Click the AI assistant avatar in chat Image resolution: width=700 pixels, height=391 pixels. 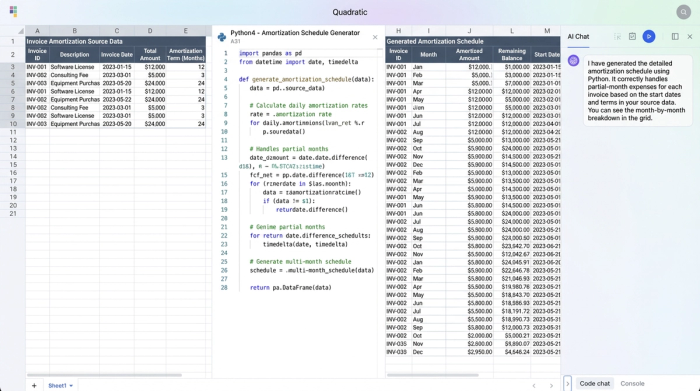(573, 60)
